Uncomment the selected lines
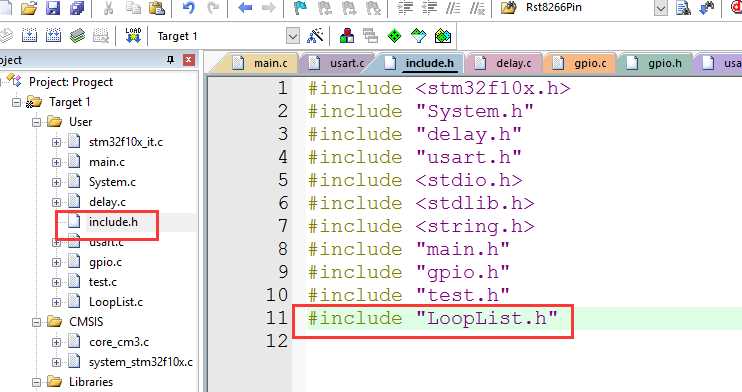Image resolution: width=742 pixels, height=392 pixels. click(477, 8)
